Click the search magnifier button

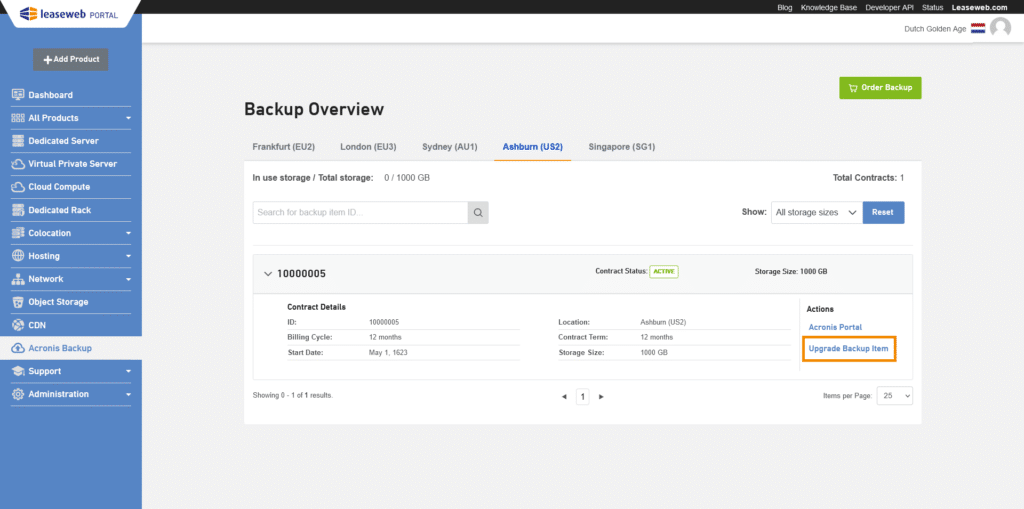[478, 212]
